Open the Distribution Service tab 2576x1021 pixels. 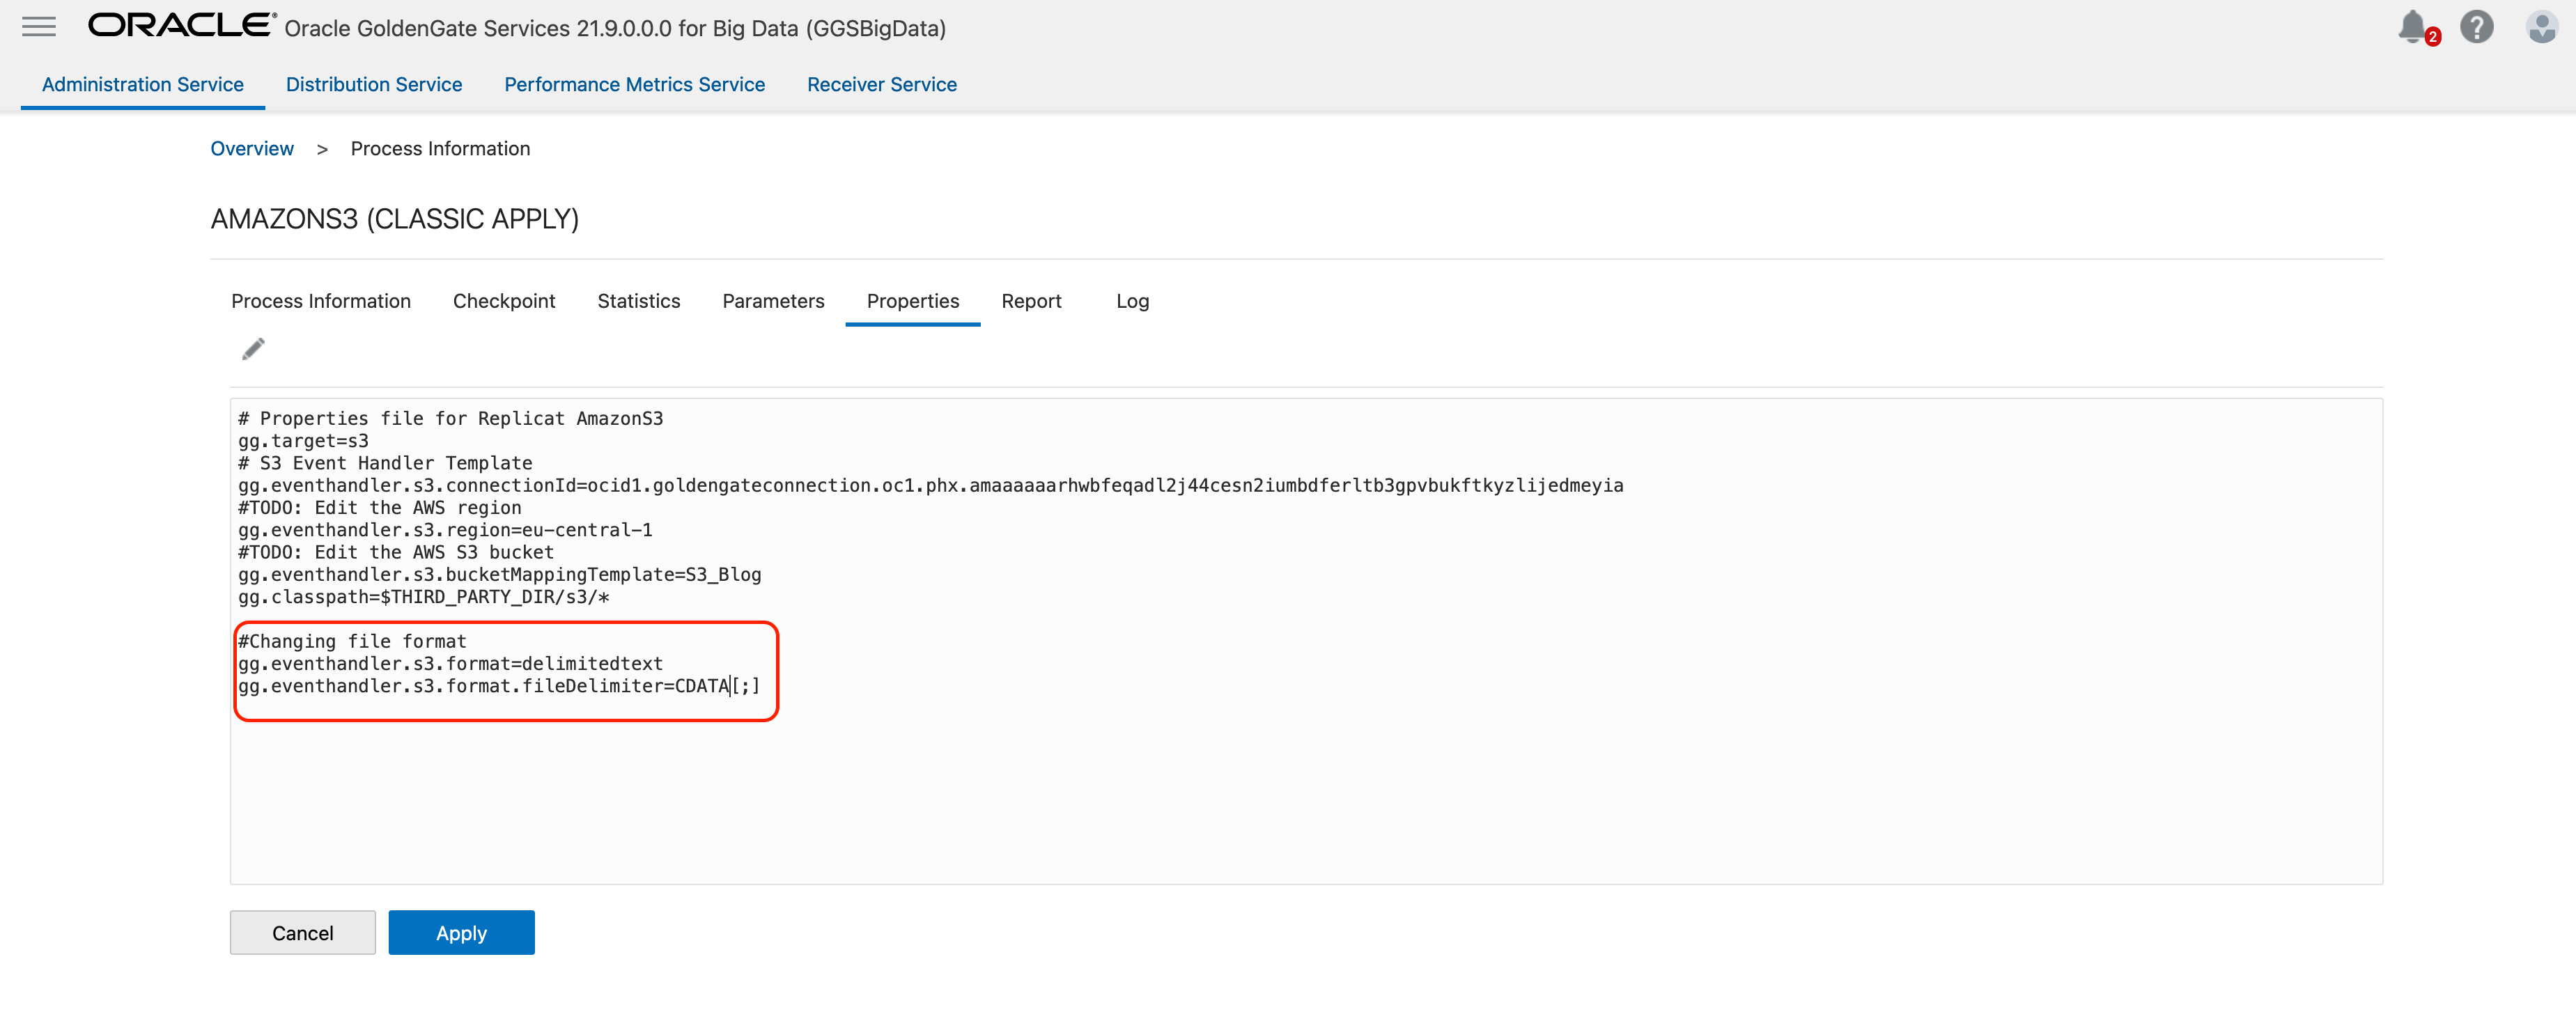(373, 85)
